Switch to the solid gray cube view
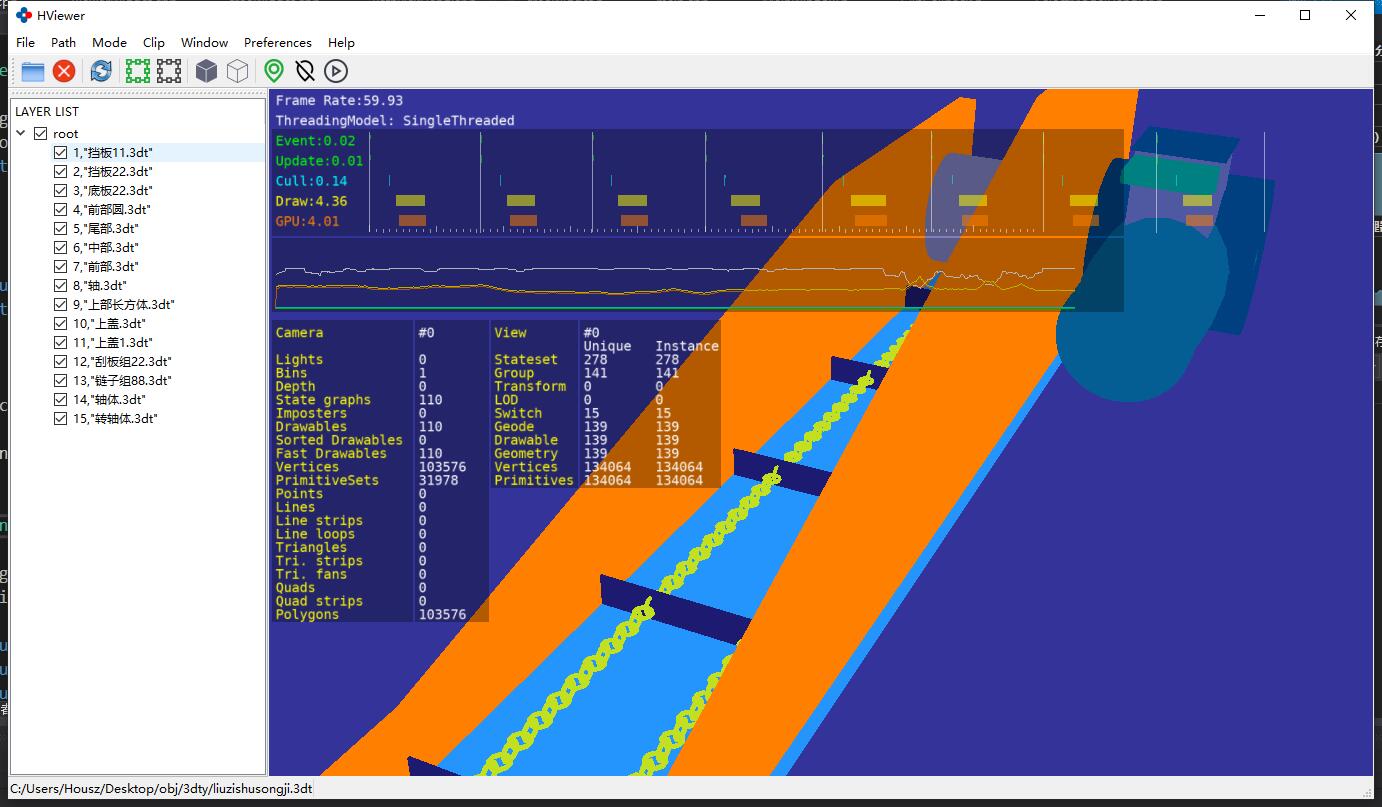 206,71
